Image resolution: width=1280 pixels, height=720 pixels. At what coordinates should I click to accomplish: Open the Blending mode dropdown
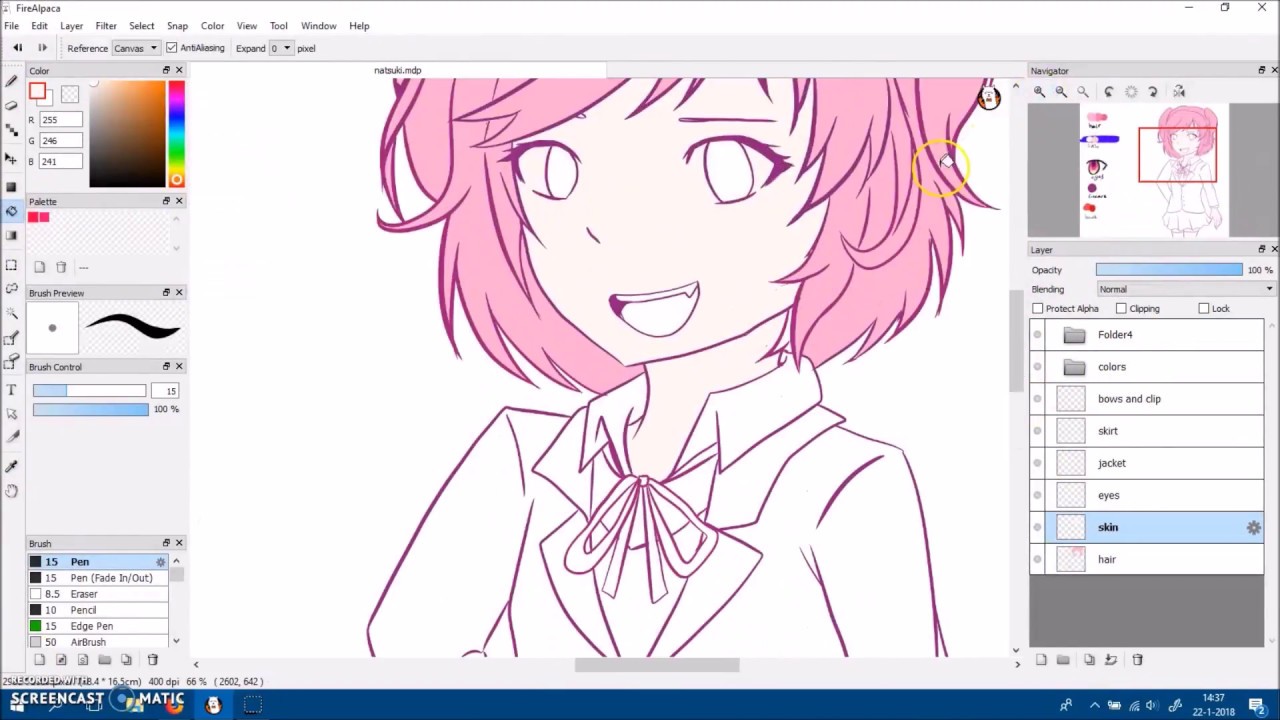(x=1185, y=289)
